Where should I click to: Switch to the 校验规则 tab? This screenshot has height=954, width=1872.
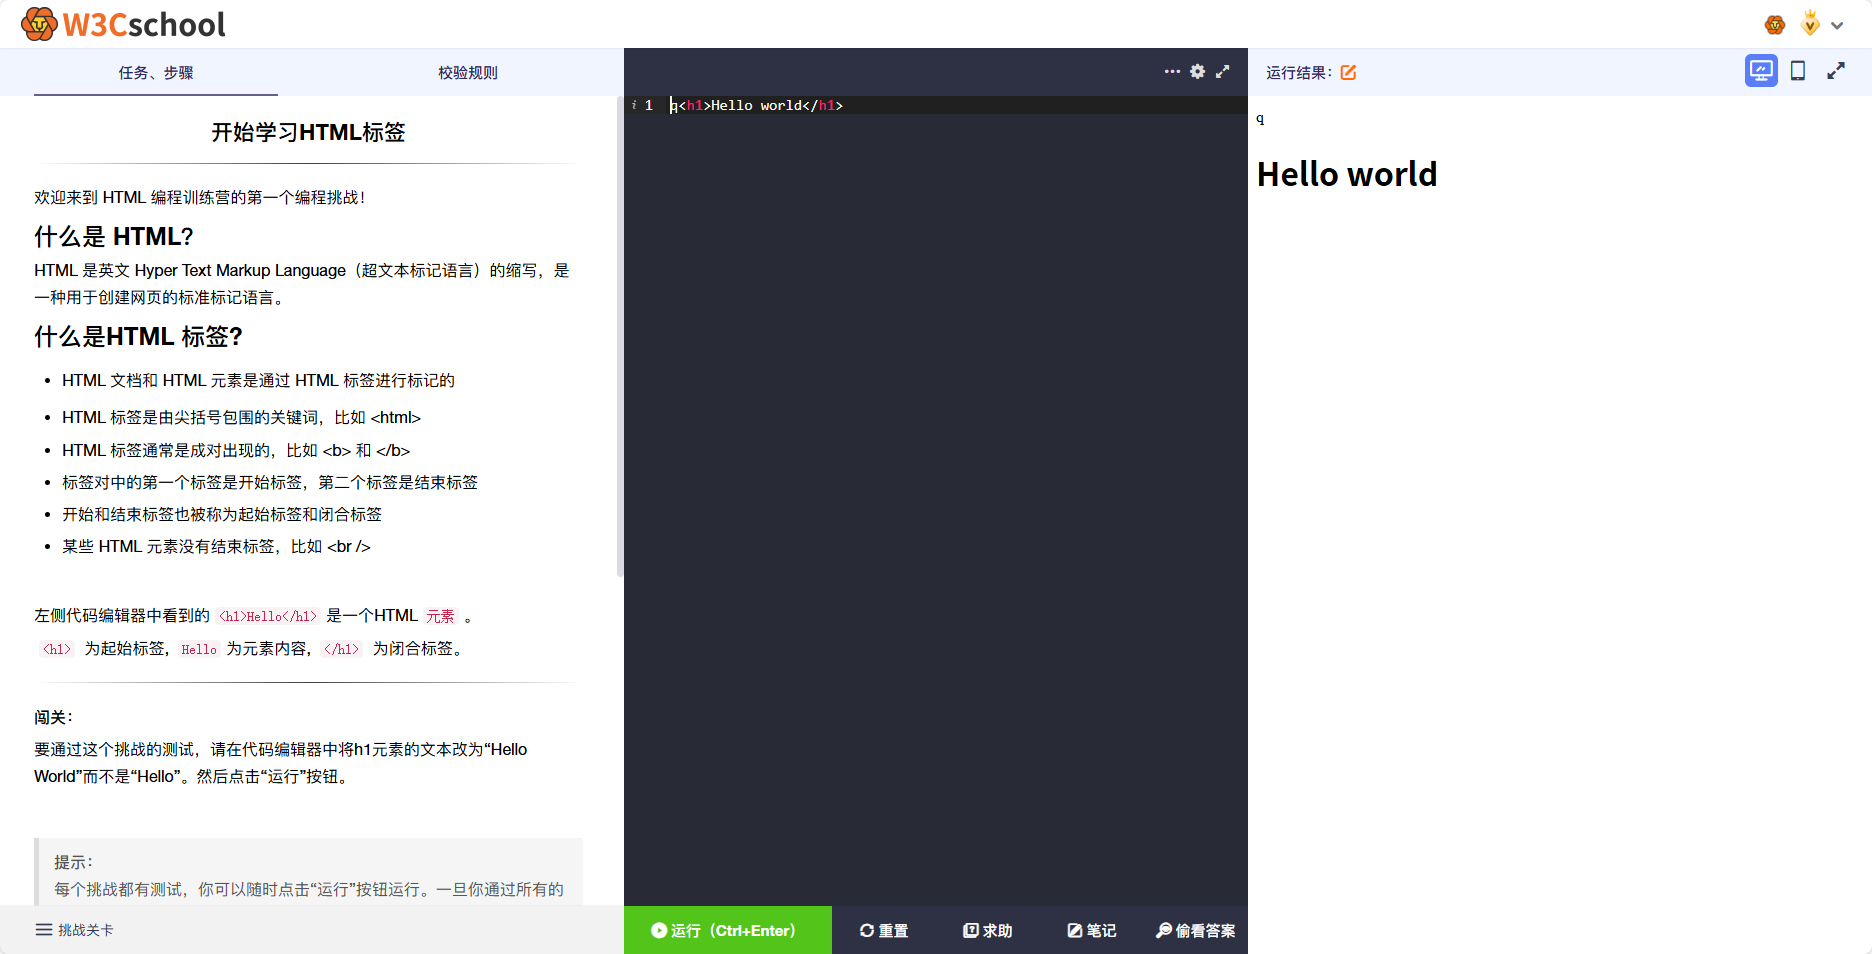click(468, 72)
